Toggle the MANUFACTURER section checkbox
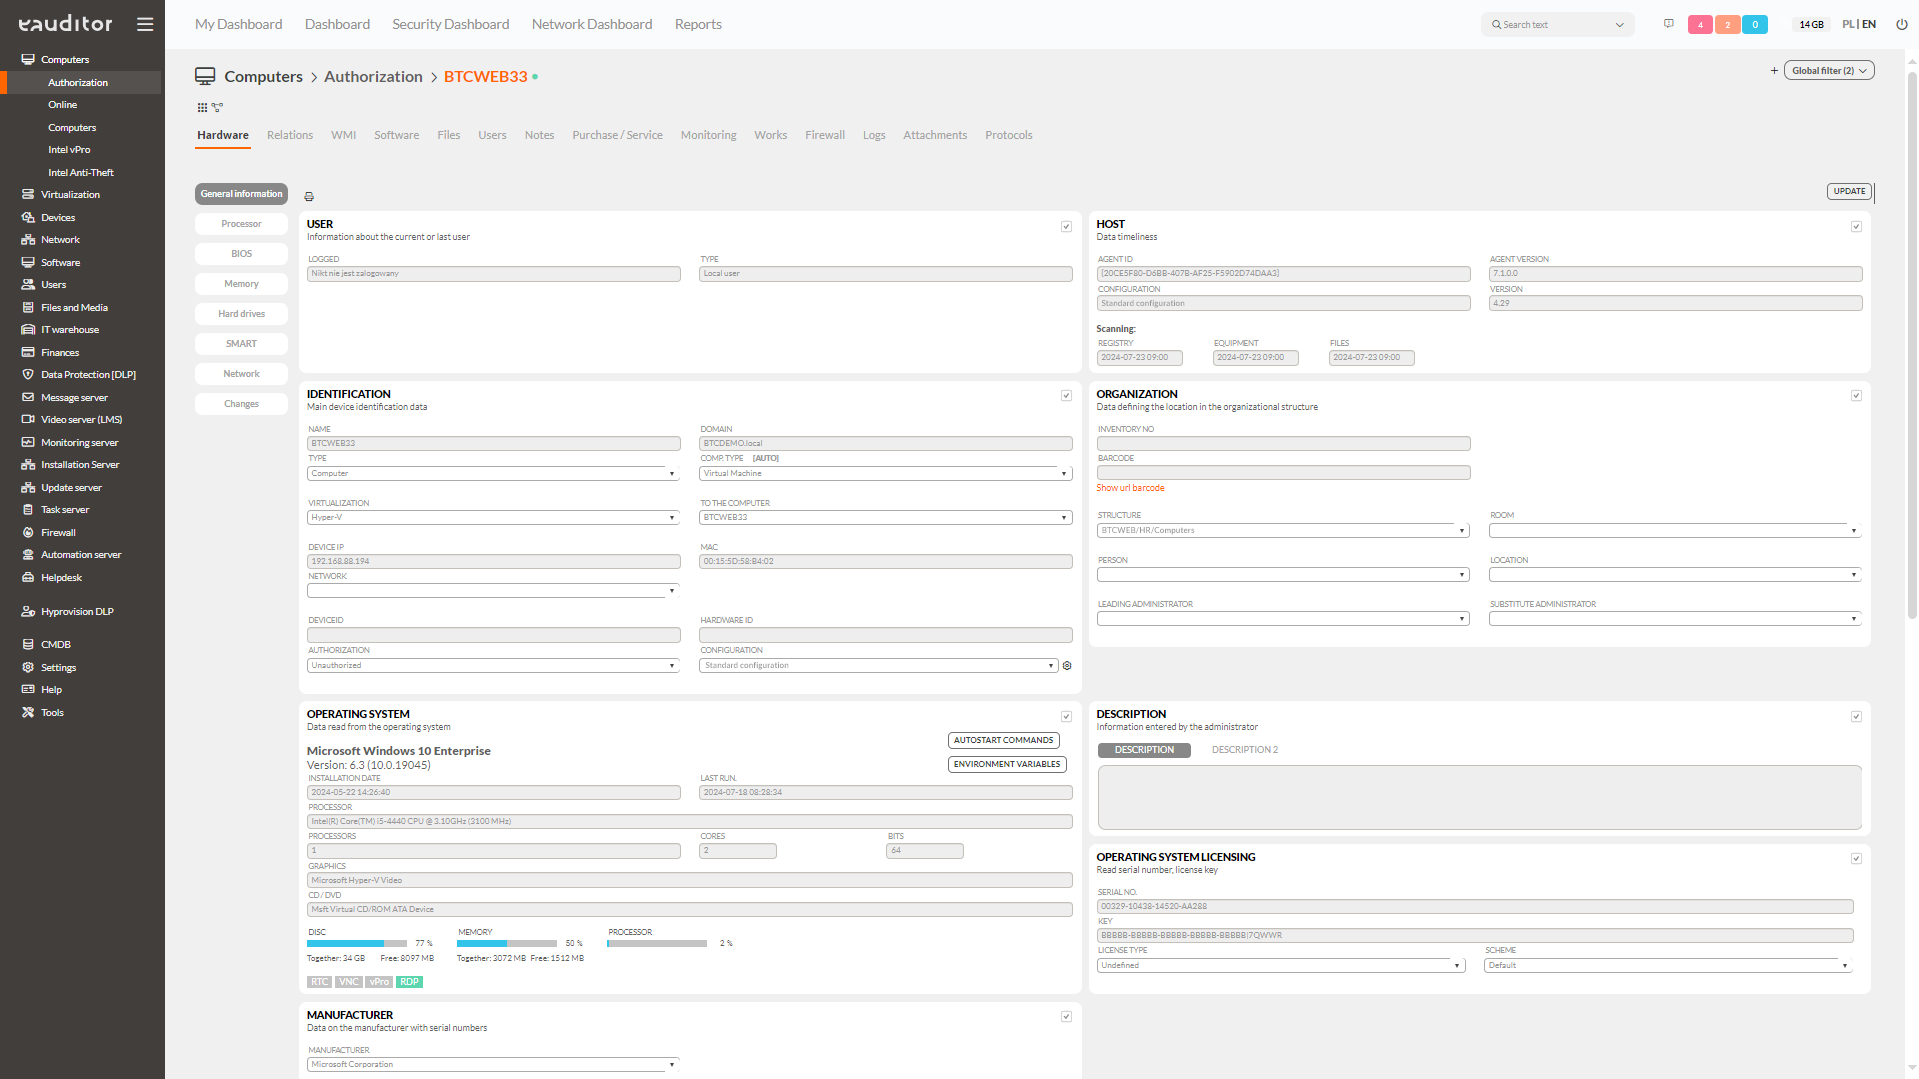1919x1079 pixels. pyautogui.click(x=1066, y=1017)
